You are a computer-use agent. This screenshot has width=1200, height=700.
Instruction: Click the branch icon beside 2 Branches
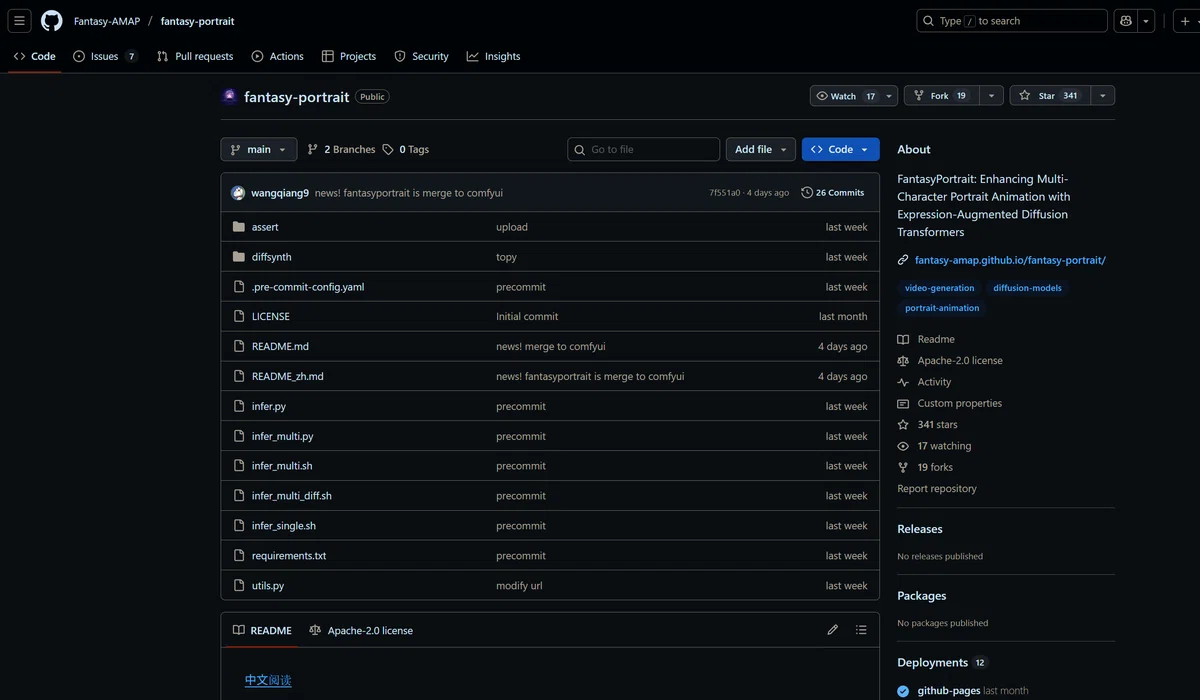[313, 149]
